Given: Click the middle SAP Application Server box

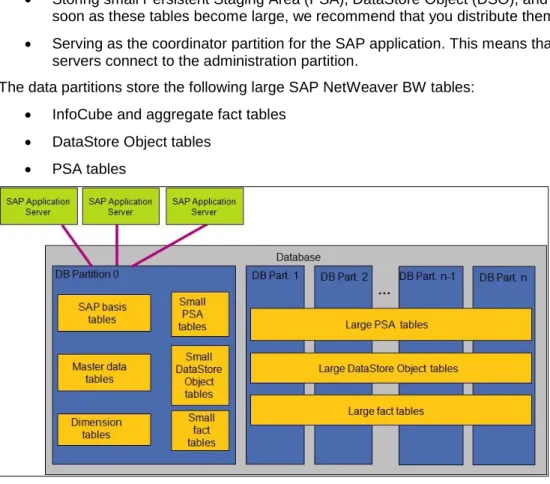Looking at the screenshot, I should click(121, 206).
